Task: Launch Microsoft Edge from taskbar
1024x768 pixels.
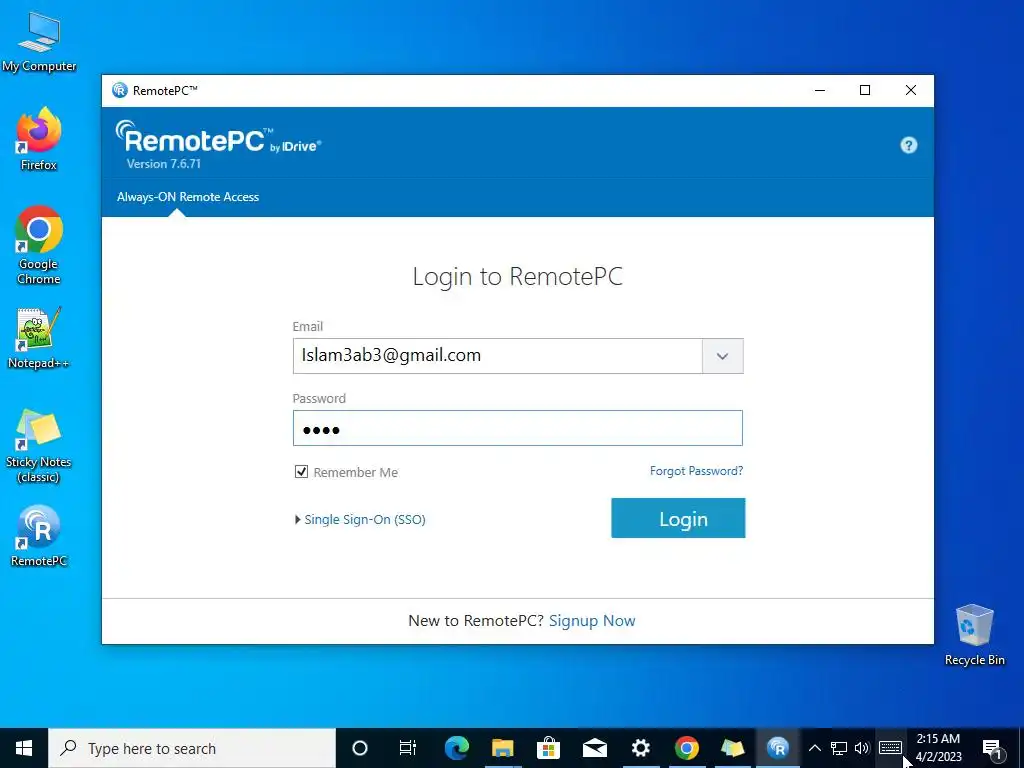Action: [456, 748]
